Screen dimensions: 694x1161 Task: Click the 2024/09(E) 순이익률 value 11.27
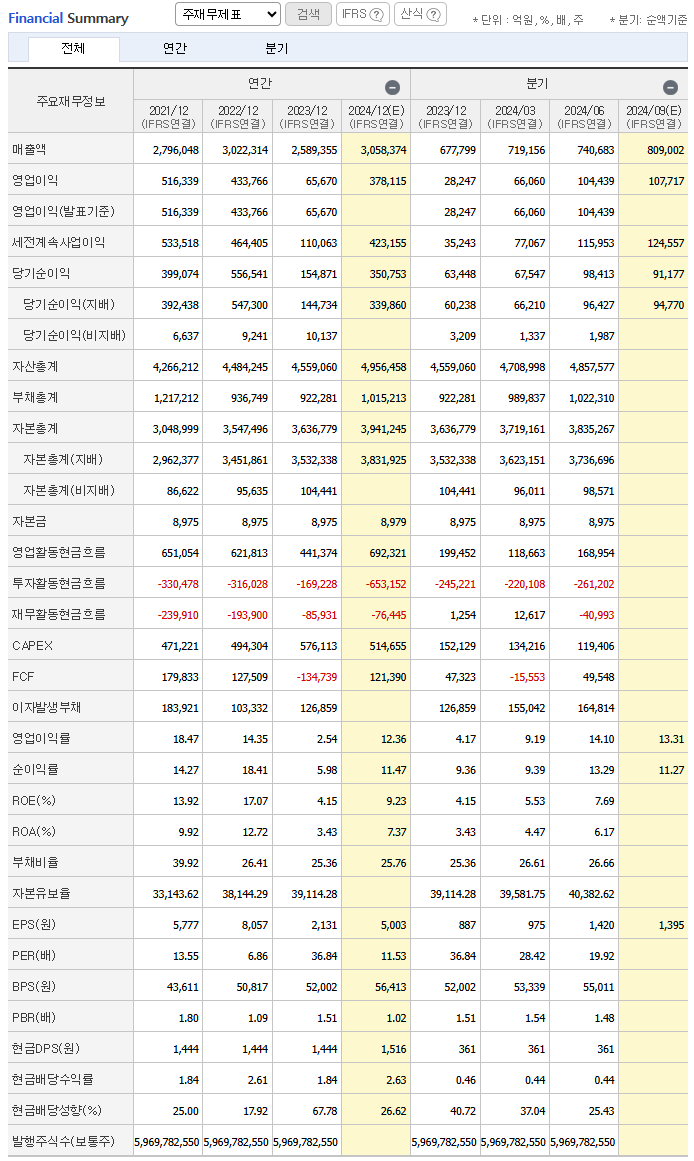tap(671, 771)
